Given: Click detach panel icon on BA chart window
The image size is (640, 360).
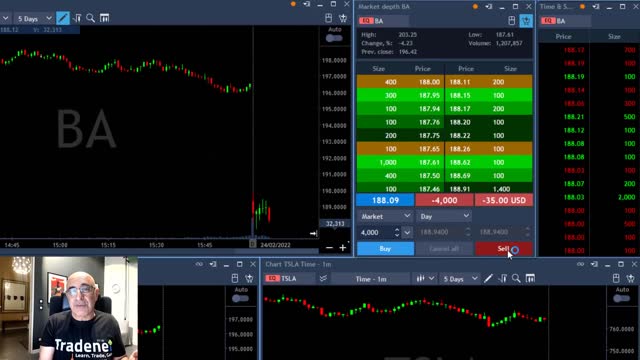Looking at the screenshot, I should [307, 4].
